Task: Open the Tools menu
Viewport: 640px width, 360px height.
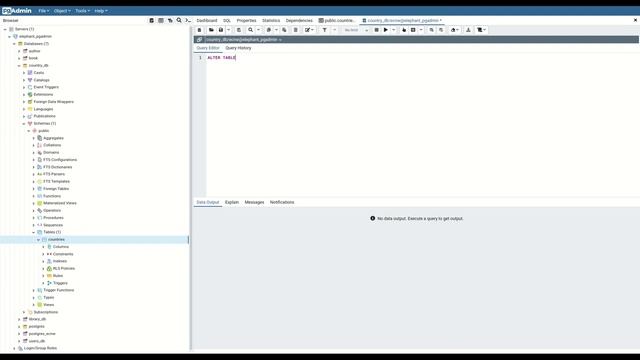Action: (x=82, y=11)
